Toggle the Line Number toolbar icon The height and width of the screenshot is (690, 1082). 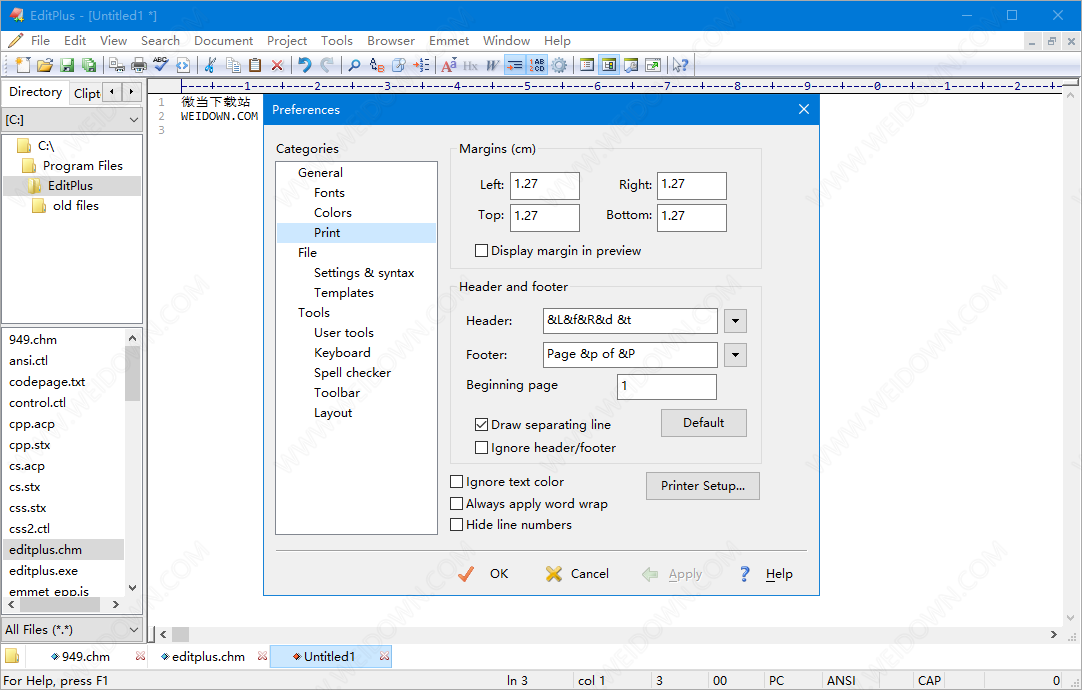(x=537, y=65)
